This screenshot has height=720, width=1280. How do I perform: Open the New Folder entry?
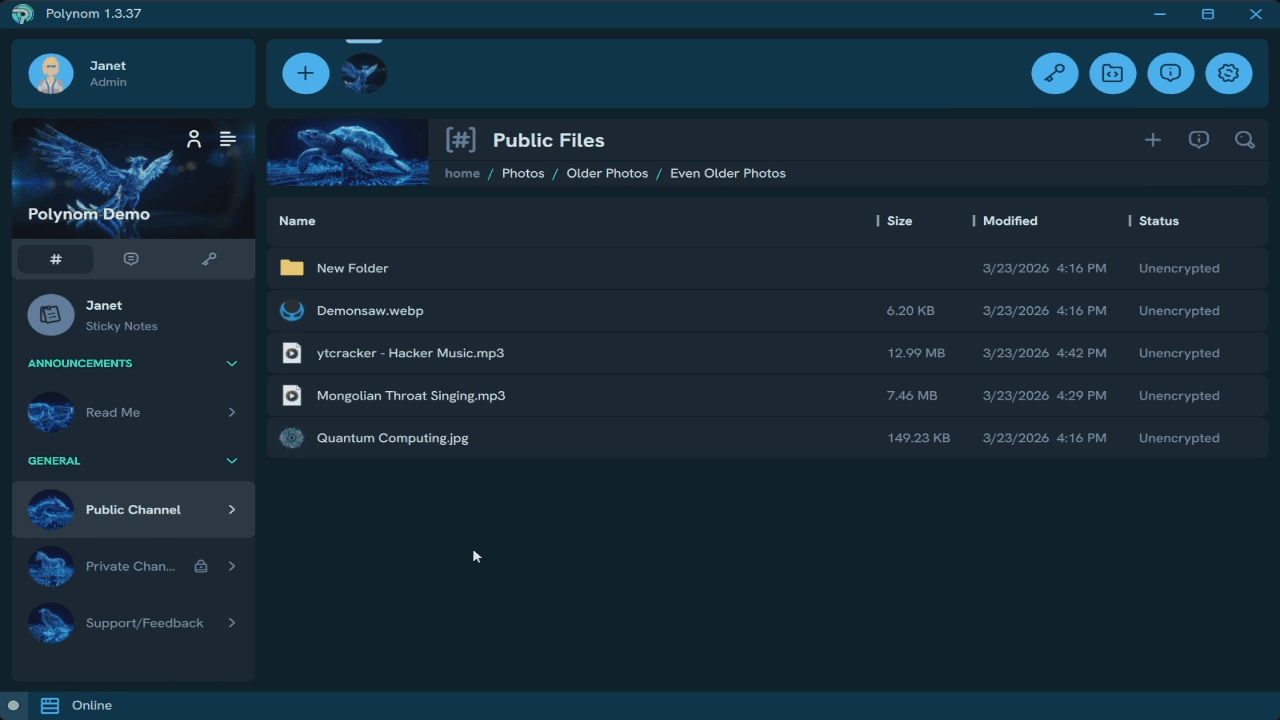352,268
